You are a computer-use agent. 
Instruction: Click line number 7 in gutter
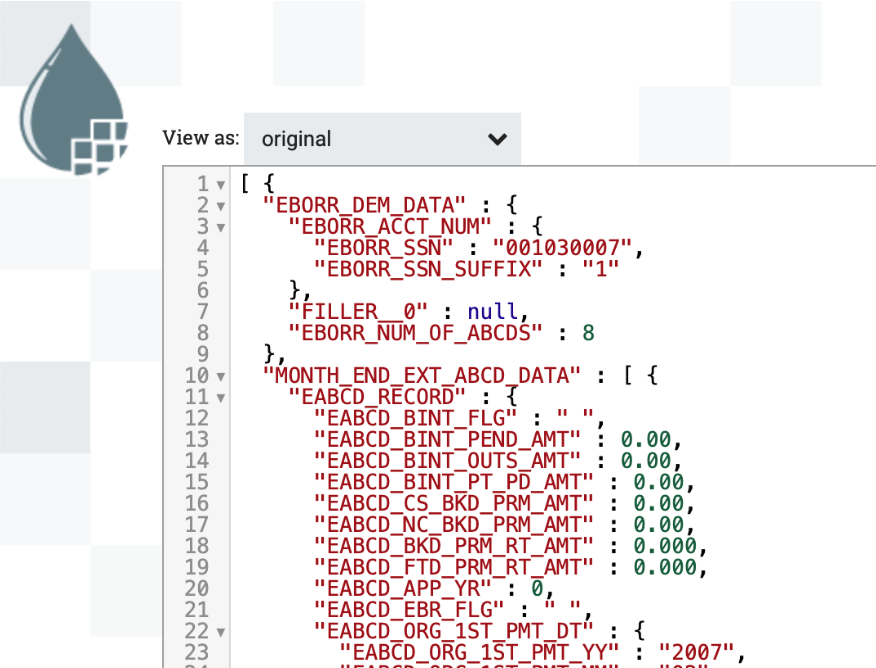pos(203,312)
